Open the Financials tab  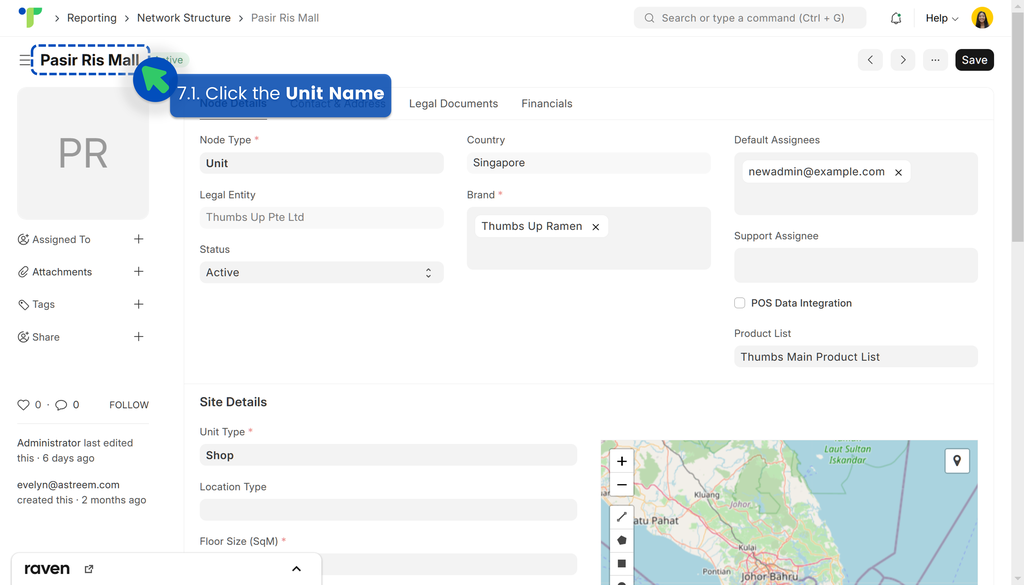tap(547, 103)
